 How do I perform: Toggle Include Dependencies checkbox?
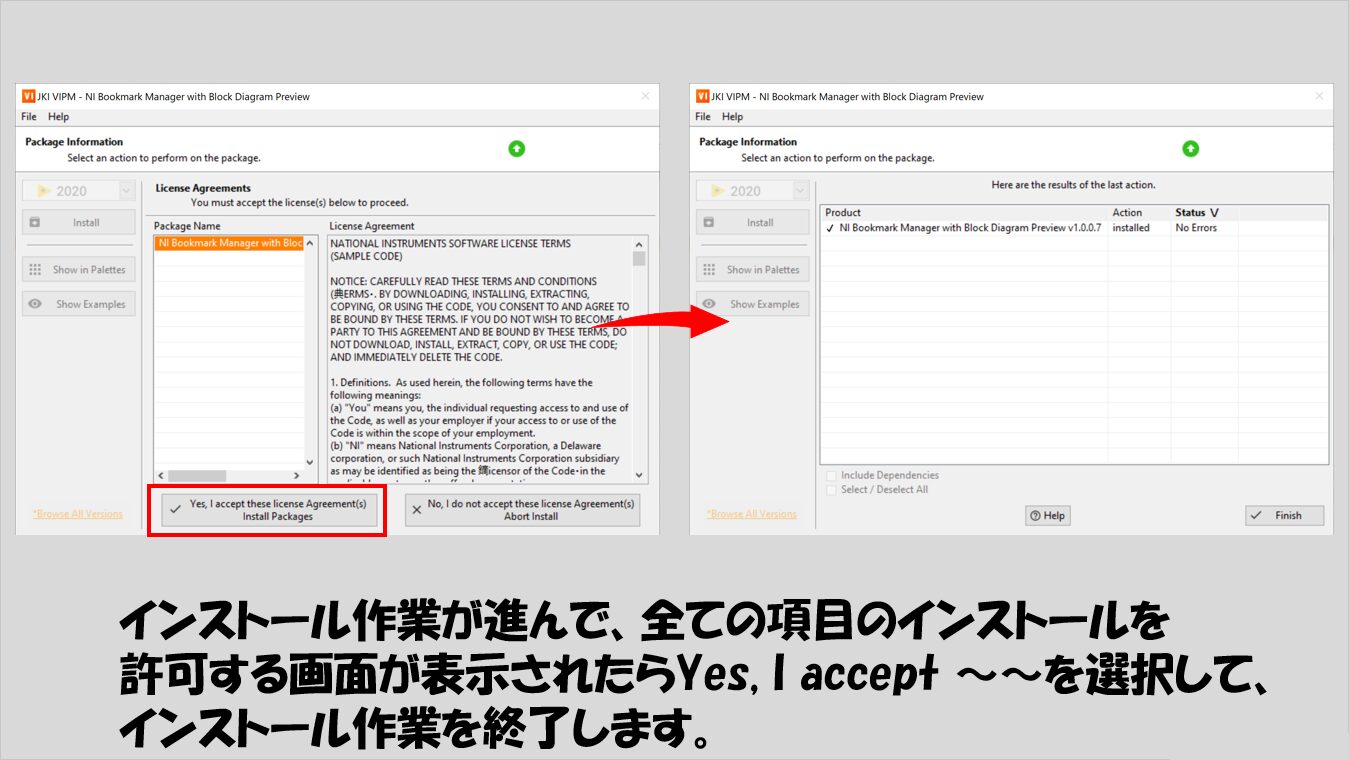pos(831,476)
